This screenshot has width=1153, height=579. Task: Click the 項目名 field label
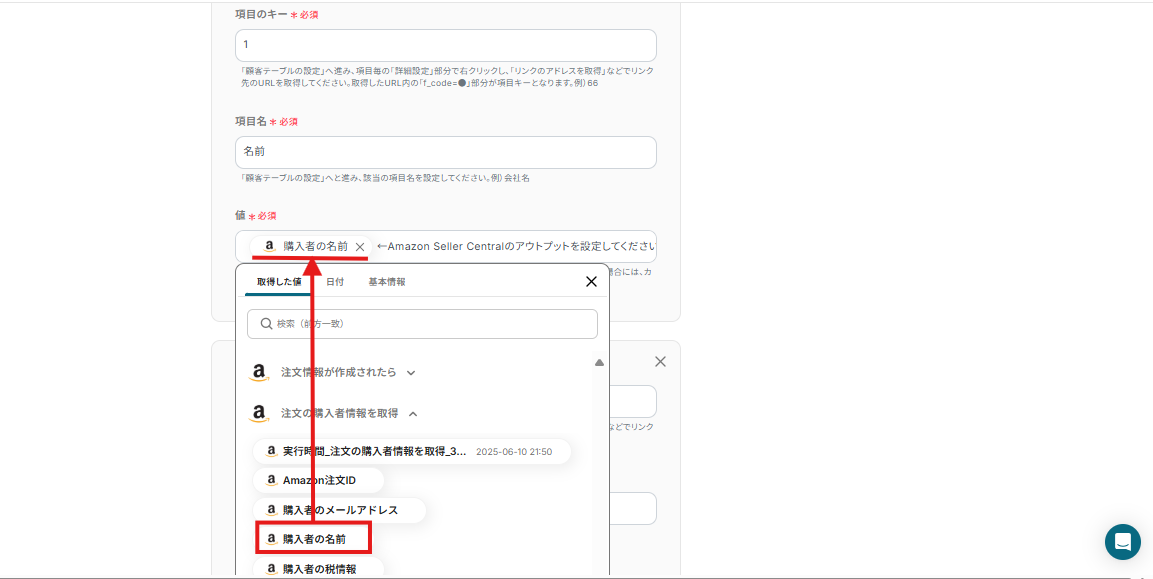point(251,121)
